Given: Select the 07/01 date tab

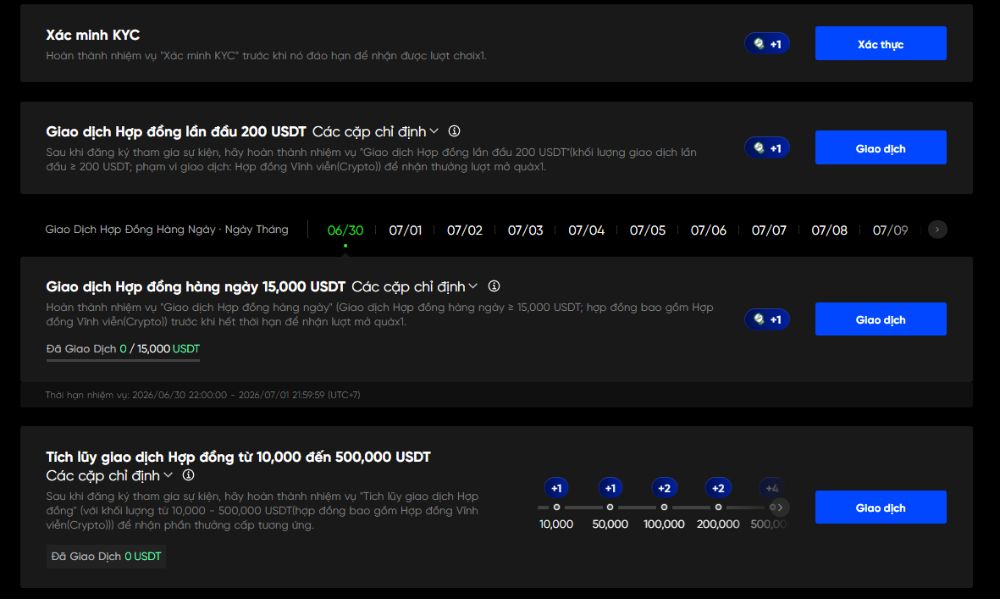Looking at the screenshot, I should pos(406,230).
